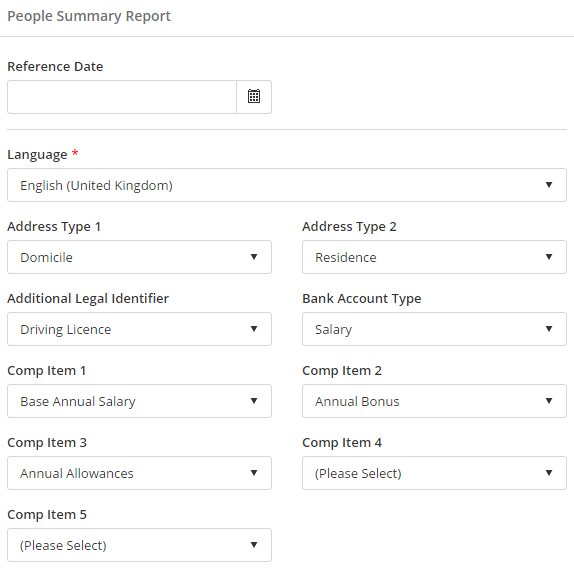Open the Comp Item 2 dropdown
Viewport: 574px width, 570px height.
(x=434, y=401)
